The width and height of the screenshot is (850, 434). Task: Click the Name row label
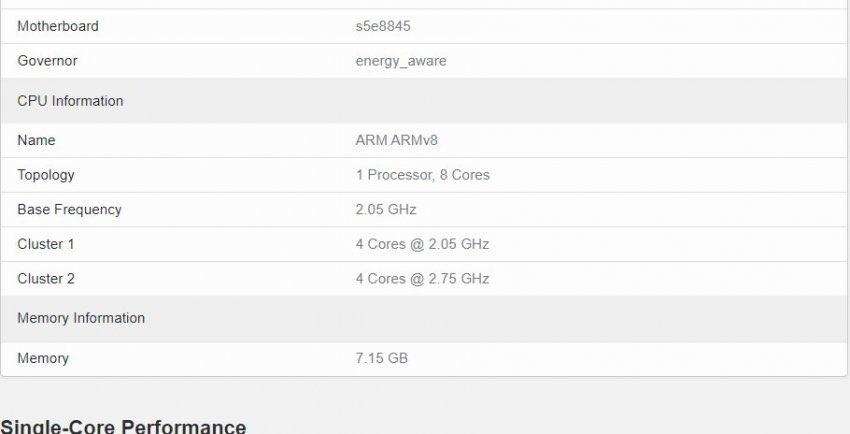click(x=36, y=140)
